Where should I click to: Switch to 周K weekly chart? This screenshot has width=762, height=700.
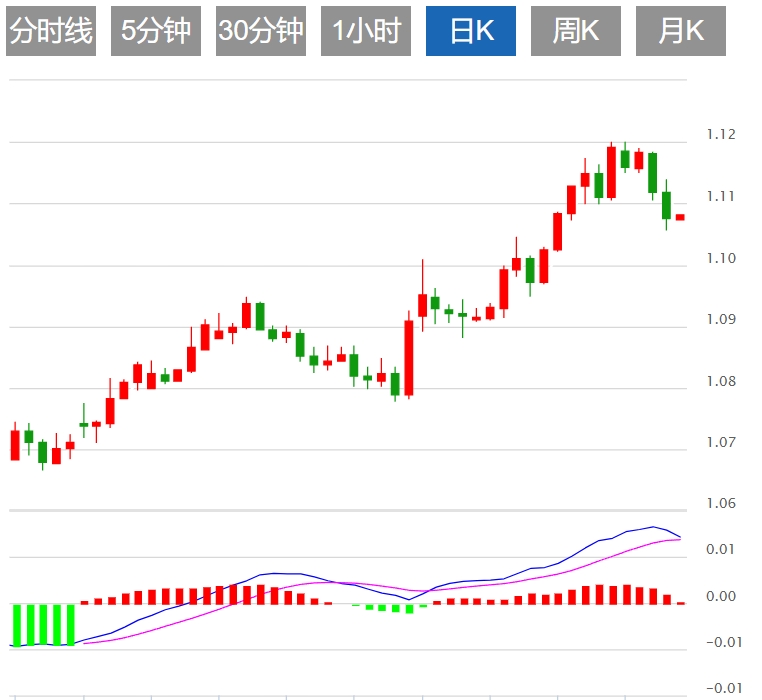pyautogui.click(x=576, y=31)
